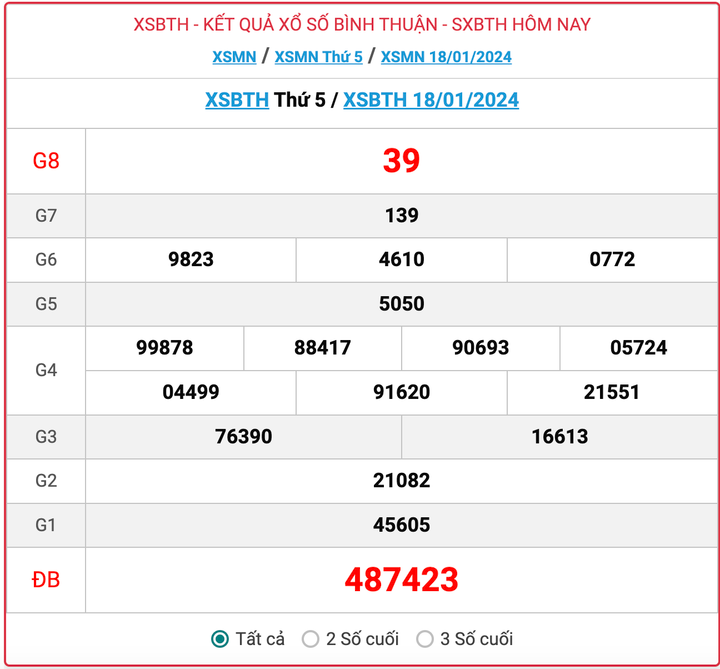Image resolution: width=720 pixels, height=669 pixels.
Task: Click the ĐB row label
Action: (45, 579)
